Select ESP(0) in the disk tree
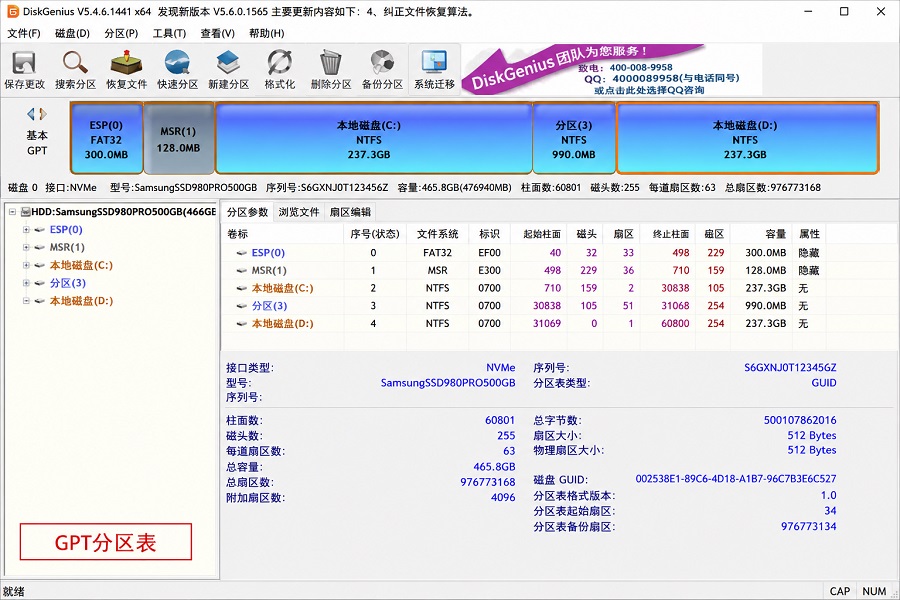The image size is (900, 600). [x=66, y=230]
